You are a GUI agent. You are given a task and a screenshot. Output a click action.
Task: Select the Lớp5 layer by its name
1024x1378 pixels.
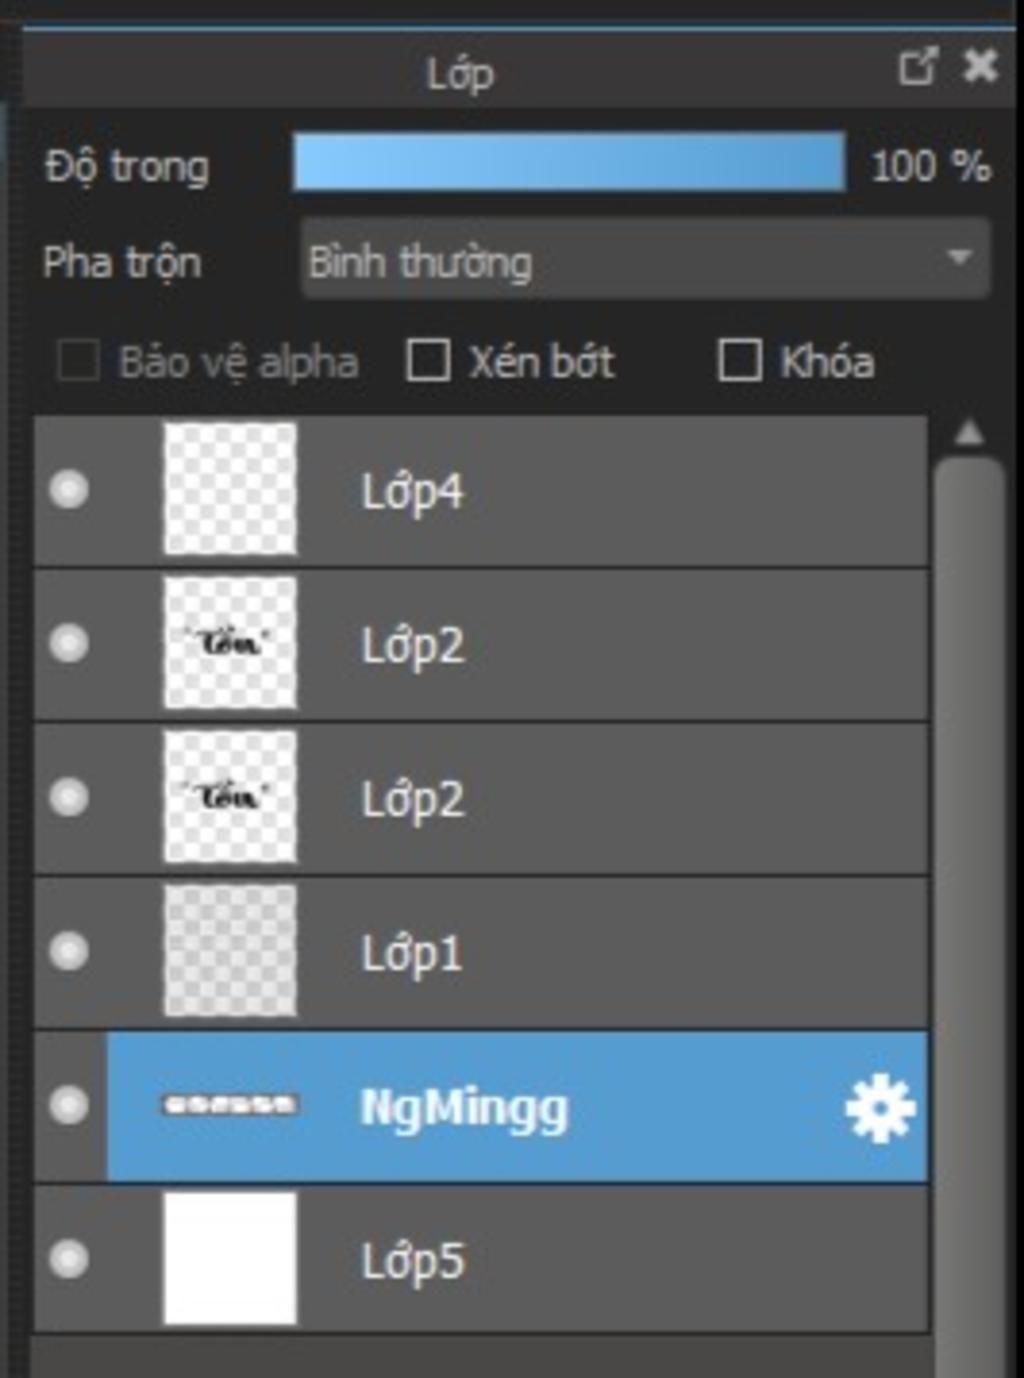pyautogui.click(x=412, y=1261)
